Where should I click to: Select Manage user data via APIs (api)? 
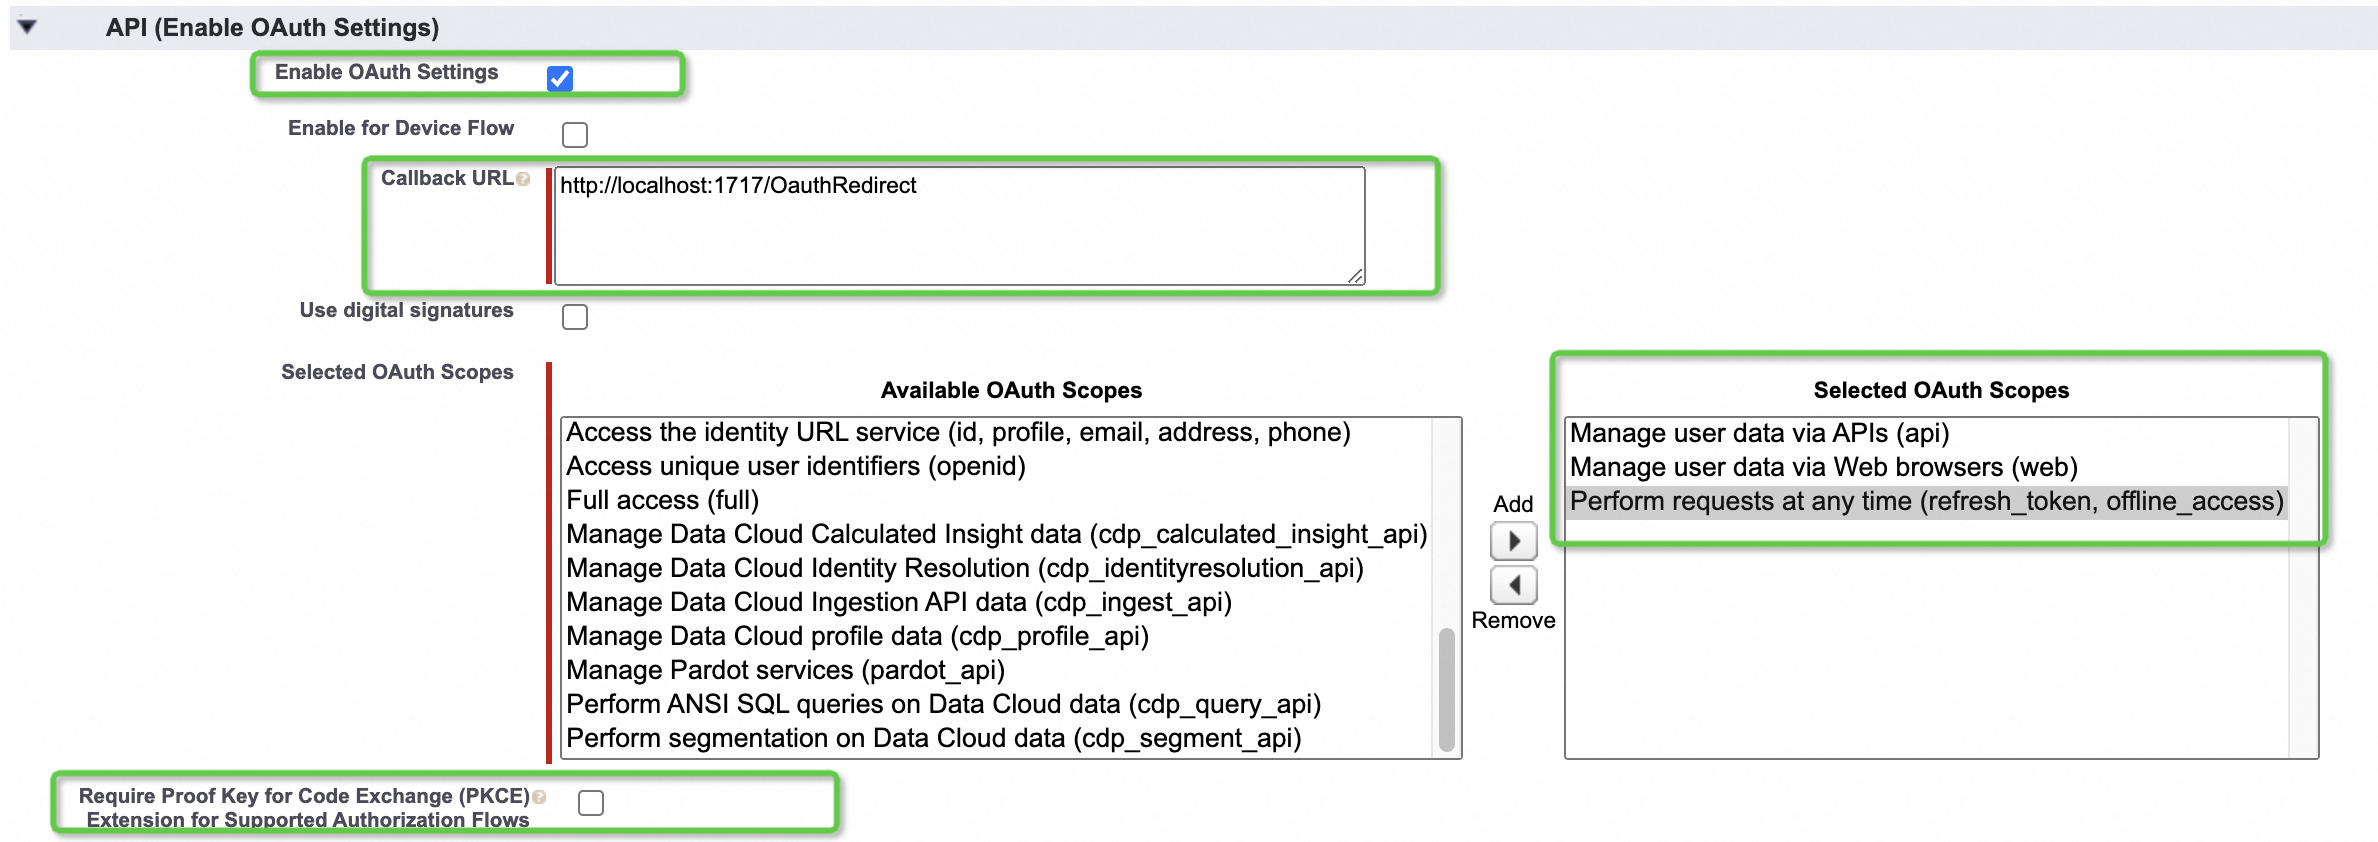[1759, 433]
